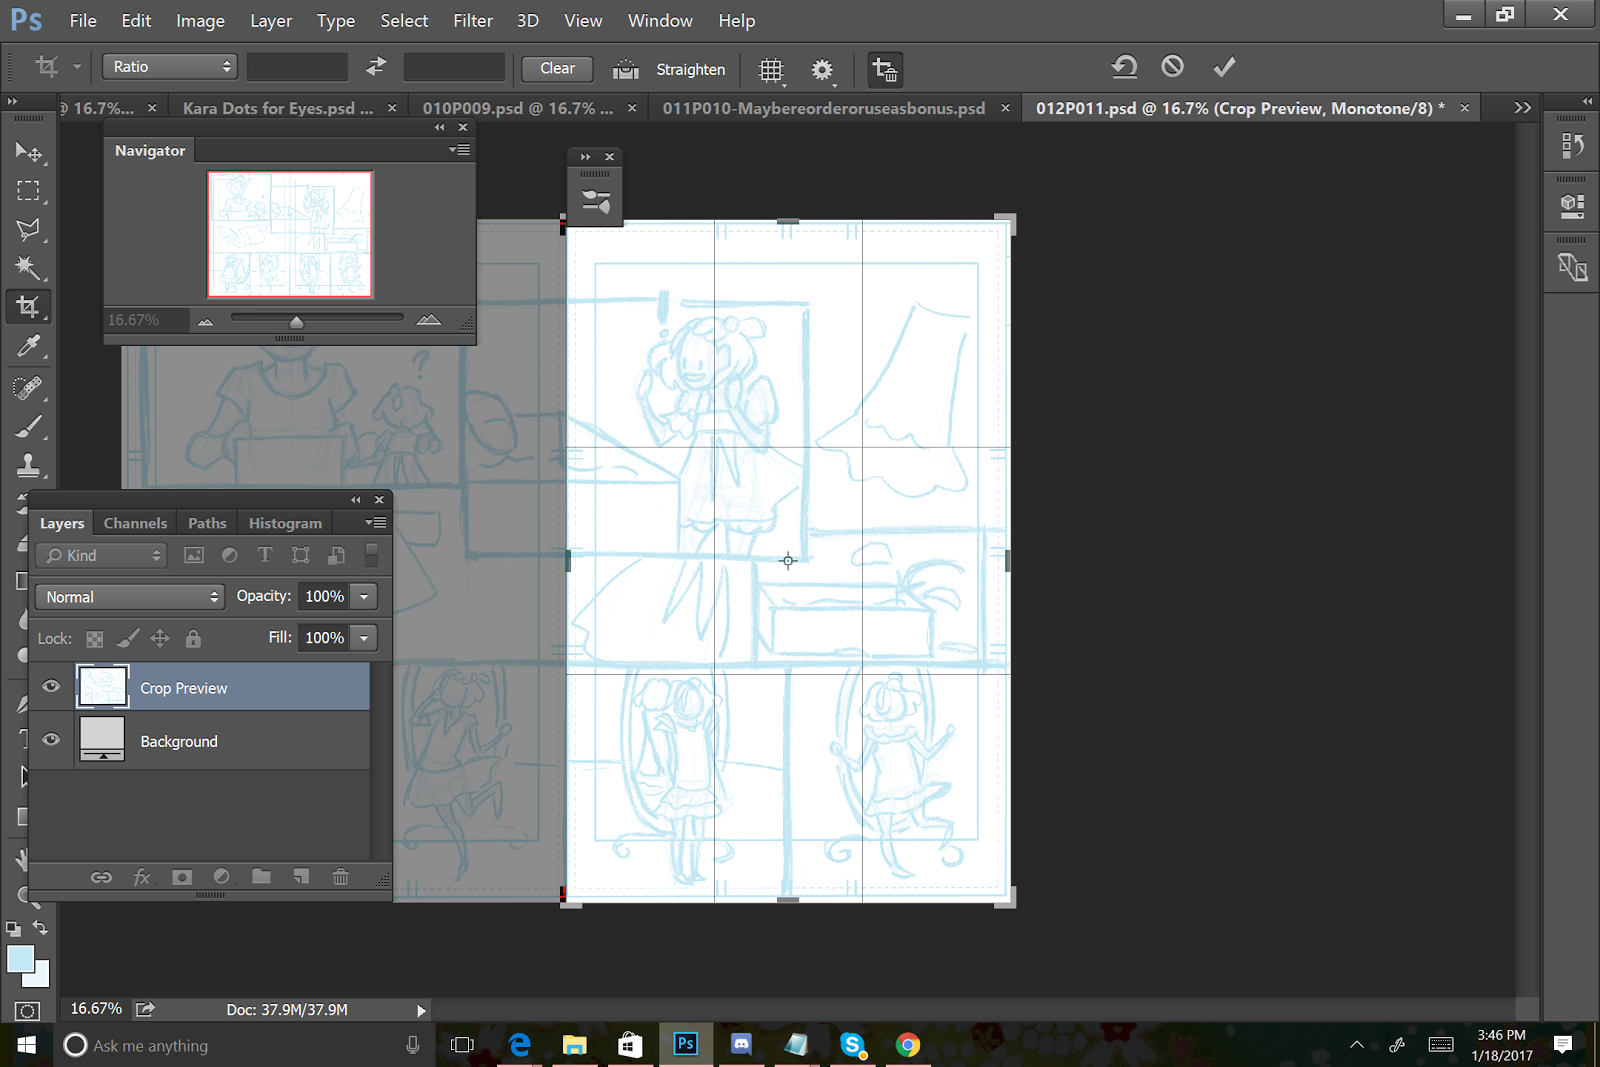Select the Brush tool

click(x=28, y=427)
